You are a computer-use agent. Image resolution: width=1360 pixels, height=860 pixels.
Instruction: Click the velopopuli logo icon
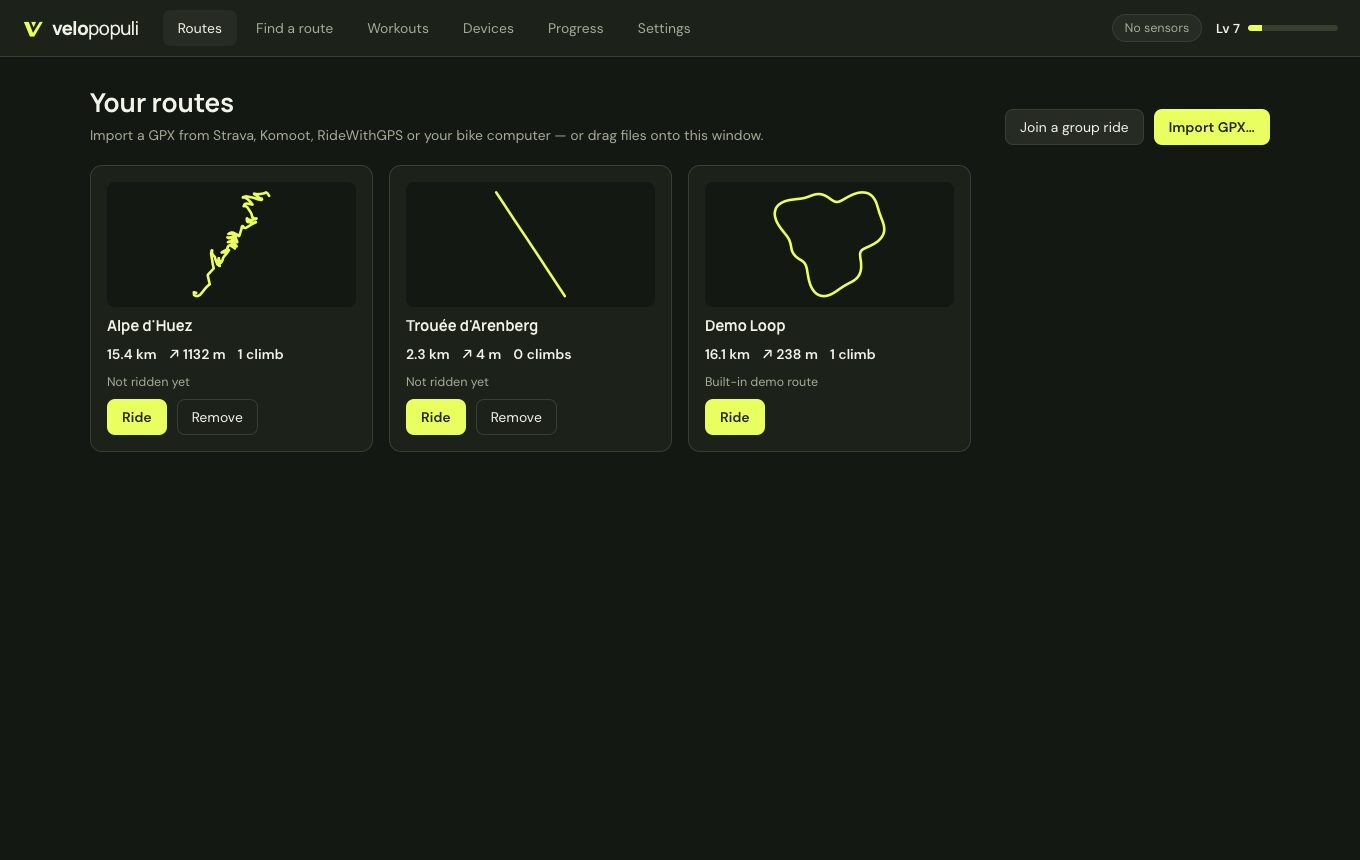click(x=33, y=29)
